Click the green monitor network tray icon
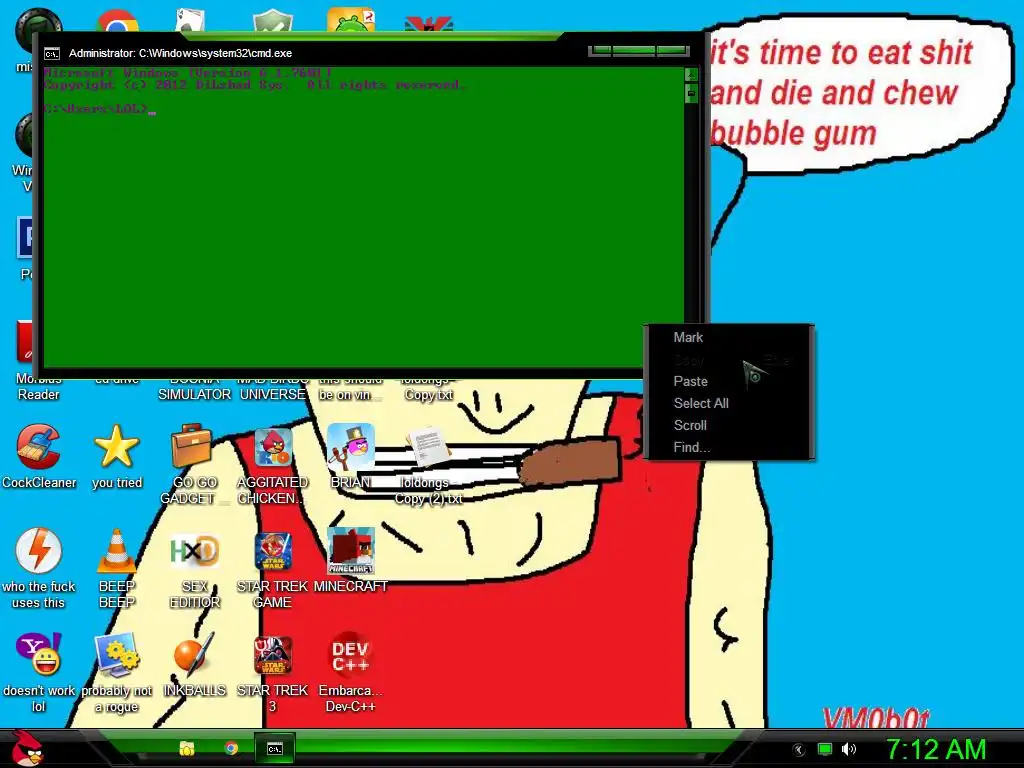Image resolution: width=1024 pixels, height=768 pixels. (825, 749)
